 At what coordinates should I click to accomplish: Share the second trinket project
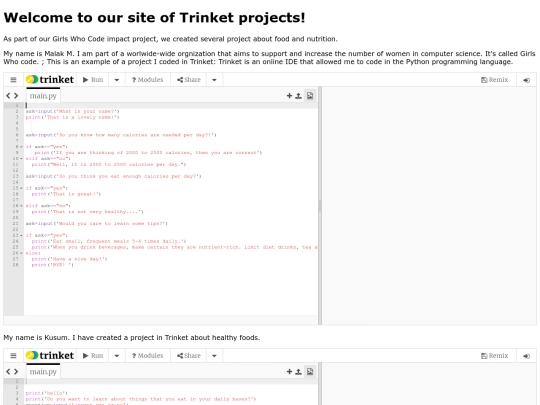click(x=189, y=355)
